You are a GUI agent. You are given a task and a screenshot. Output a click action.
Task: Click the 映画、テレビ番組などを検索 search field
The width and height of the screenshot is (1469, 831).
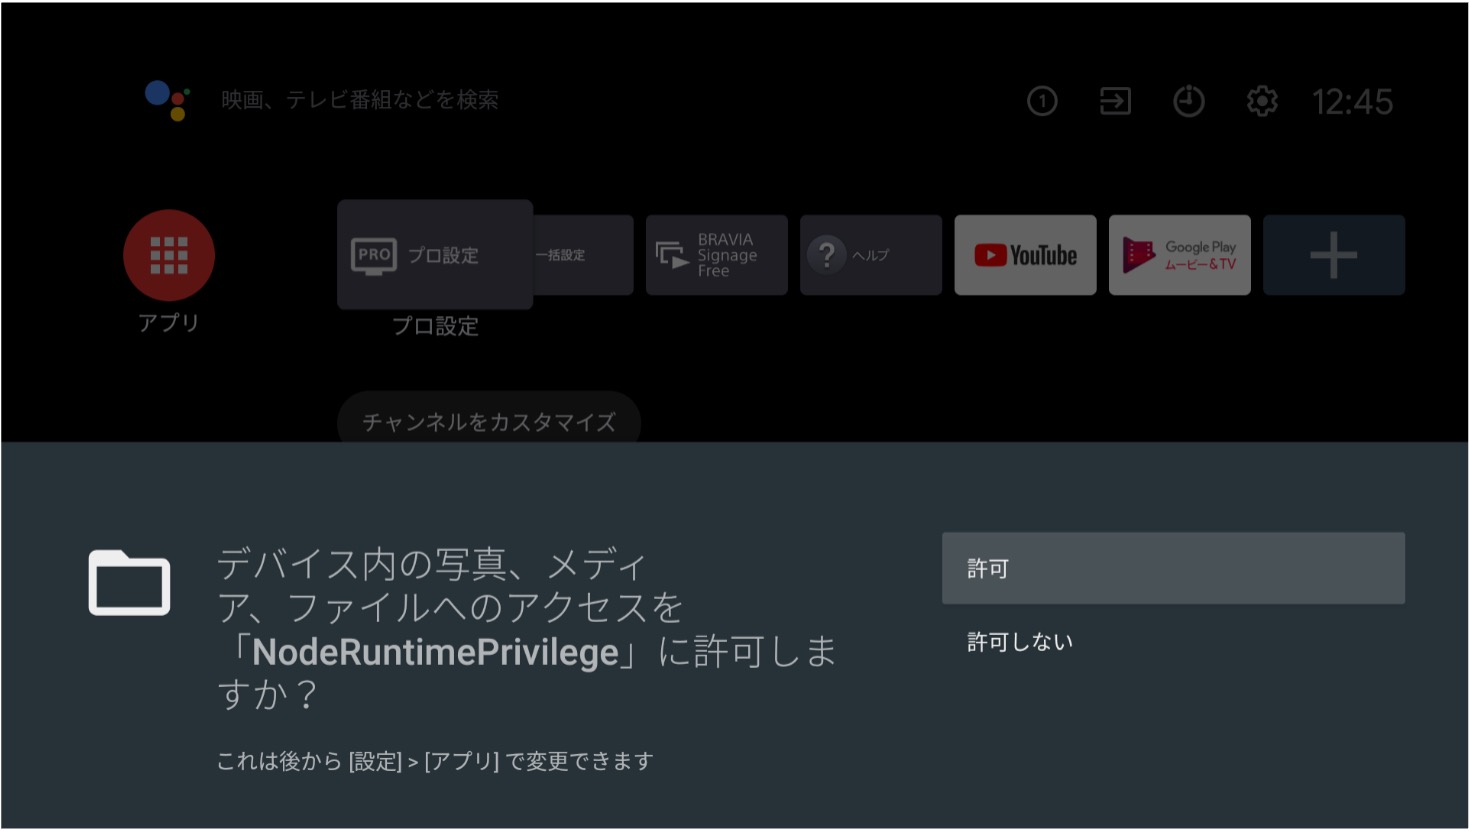point(360,100)
